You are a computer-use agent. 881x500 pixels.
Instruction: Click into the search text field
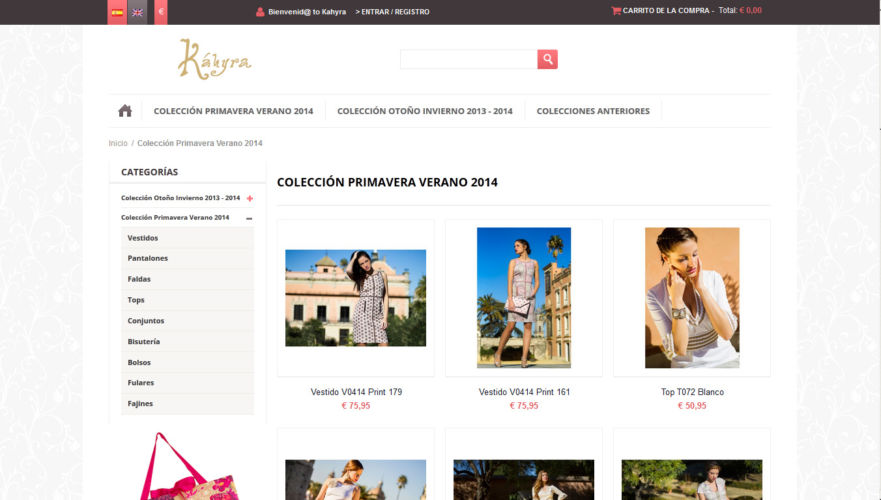point(469,59)
